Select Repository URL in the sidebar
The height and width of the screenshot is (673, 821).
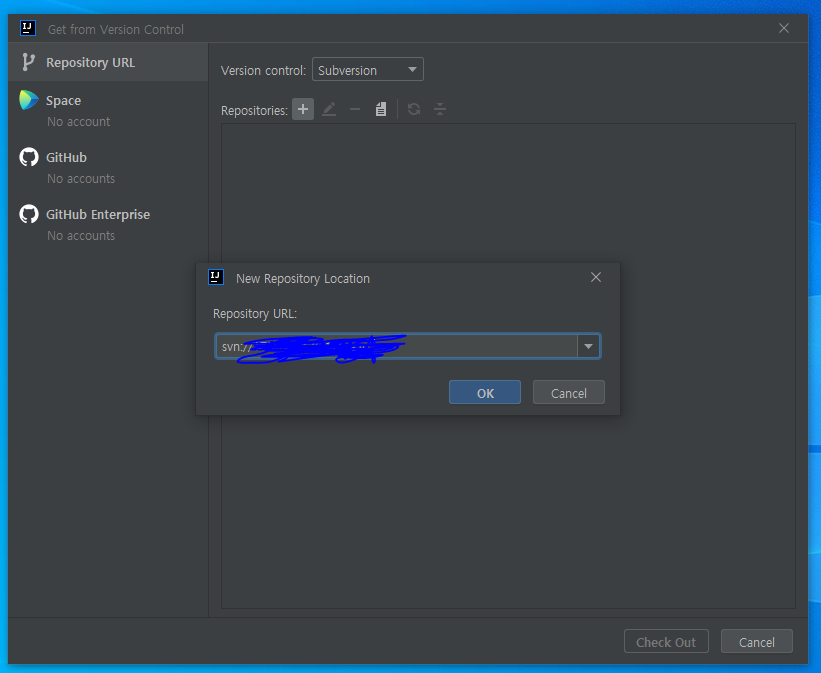[x=108, y=62]
